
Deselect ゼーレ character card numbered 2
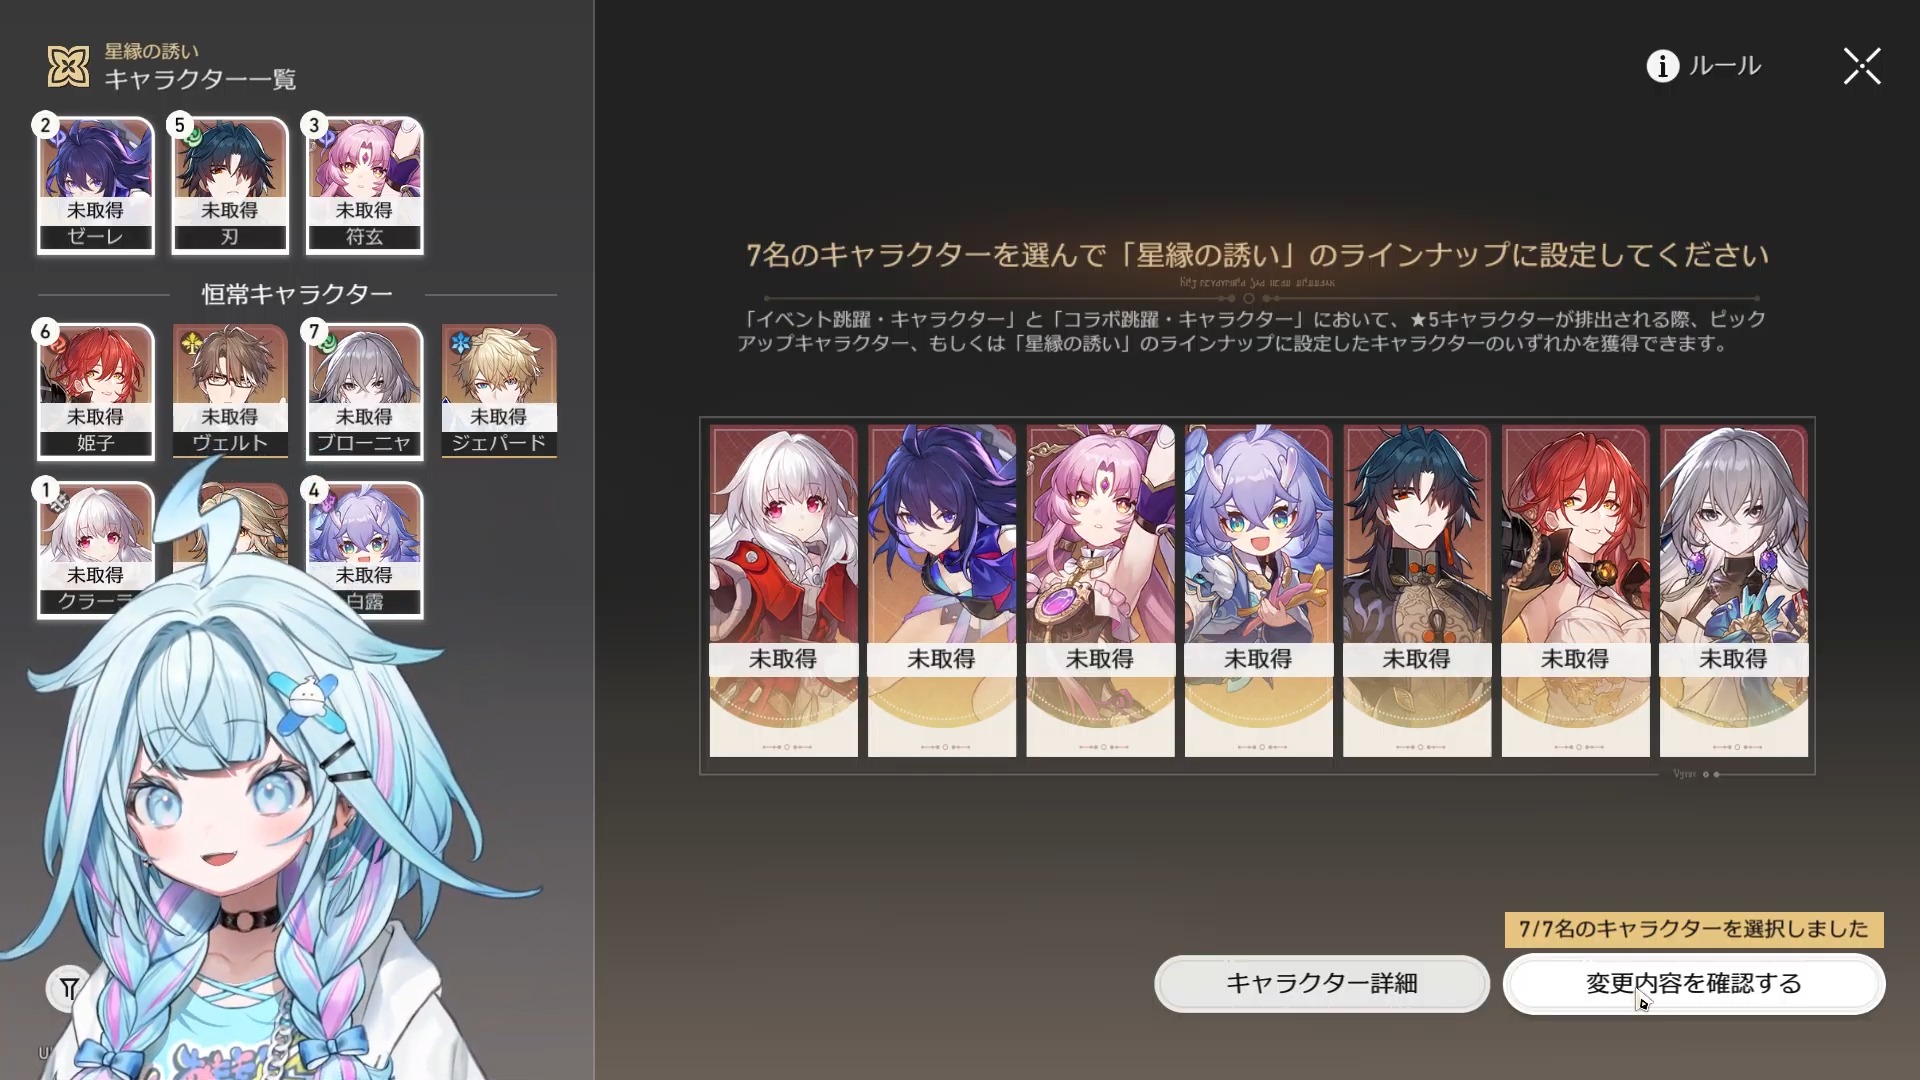pos(96,185)
